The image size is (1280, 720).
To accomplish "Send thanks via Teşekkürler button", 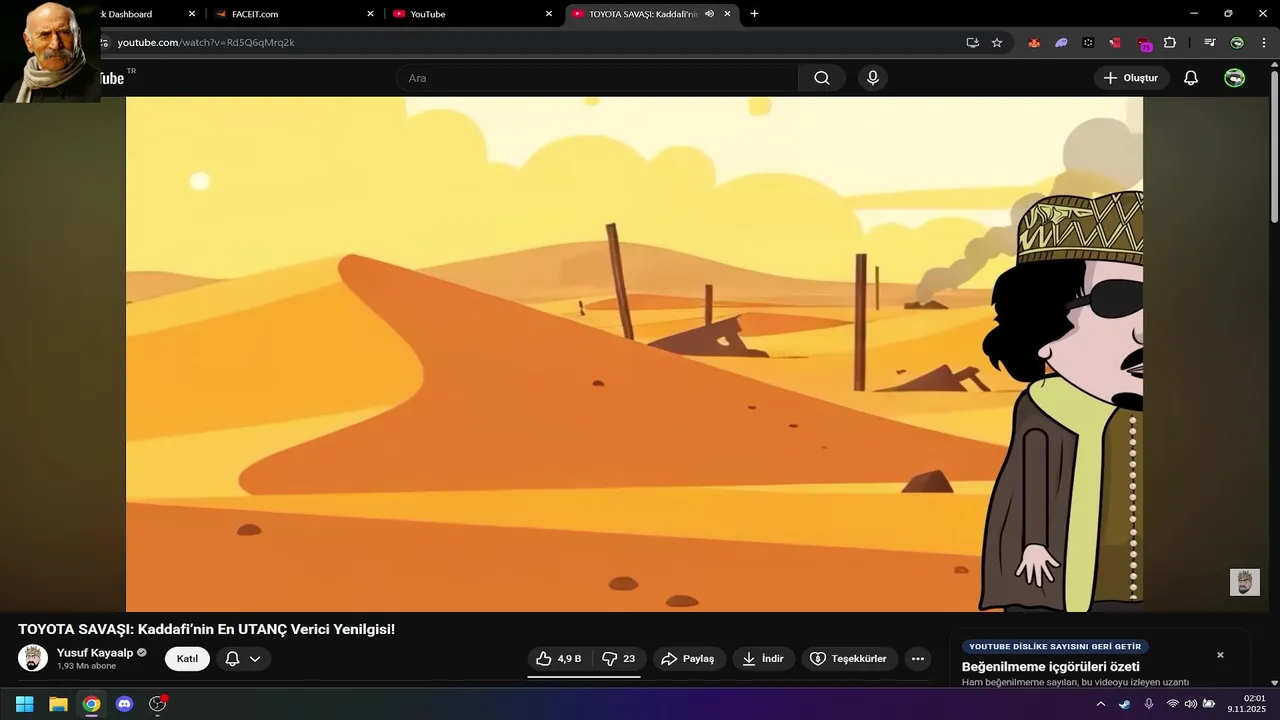I will [849, 659].
